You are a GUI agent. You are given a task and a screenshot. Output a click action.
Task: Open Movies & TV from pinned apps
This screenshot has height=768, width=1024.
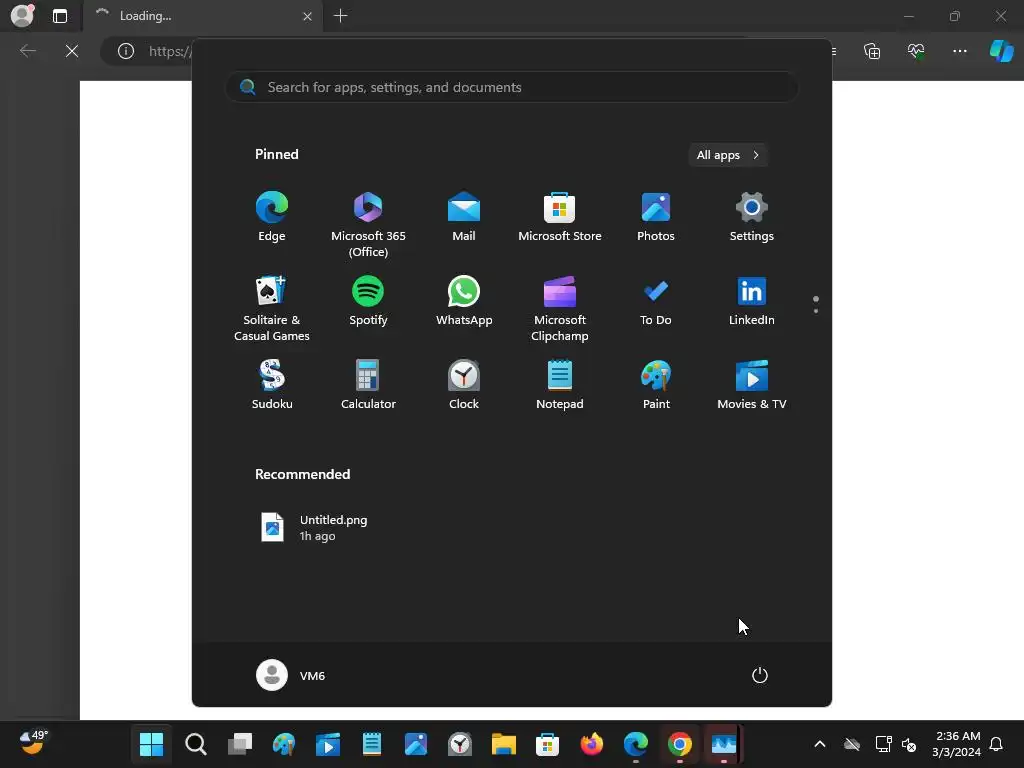[x=752, y=385]
